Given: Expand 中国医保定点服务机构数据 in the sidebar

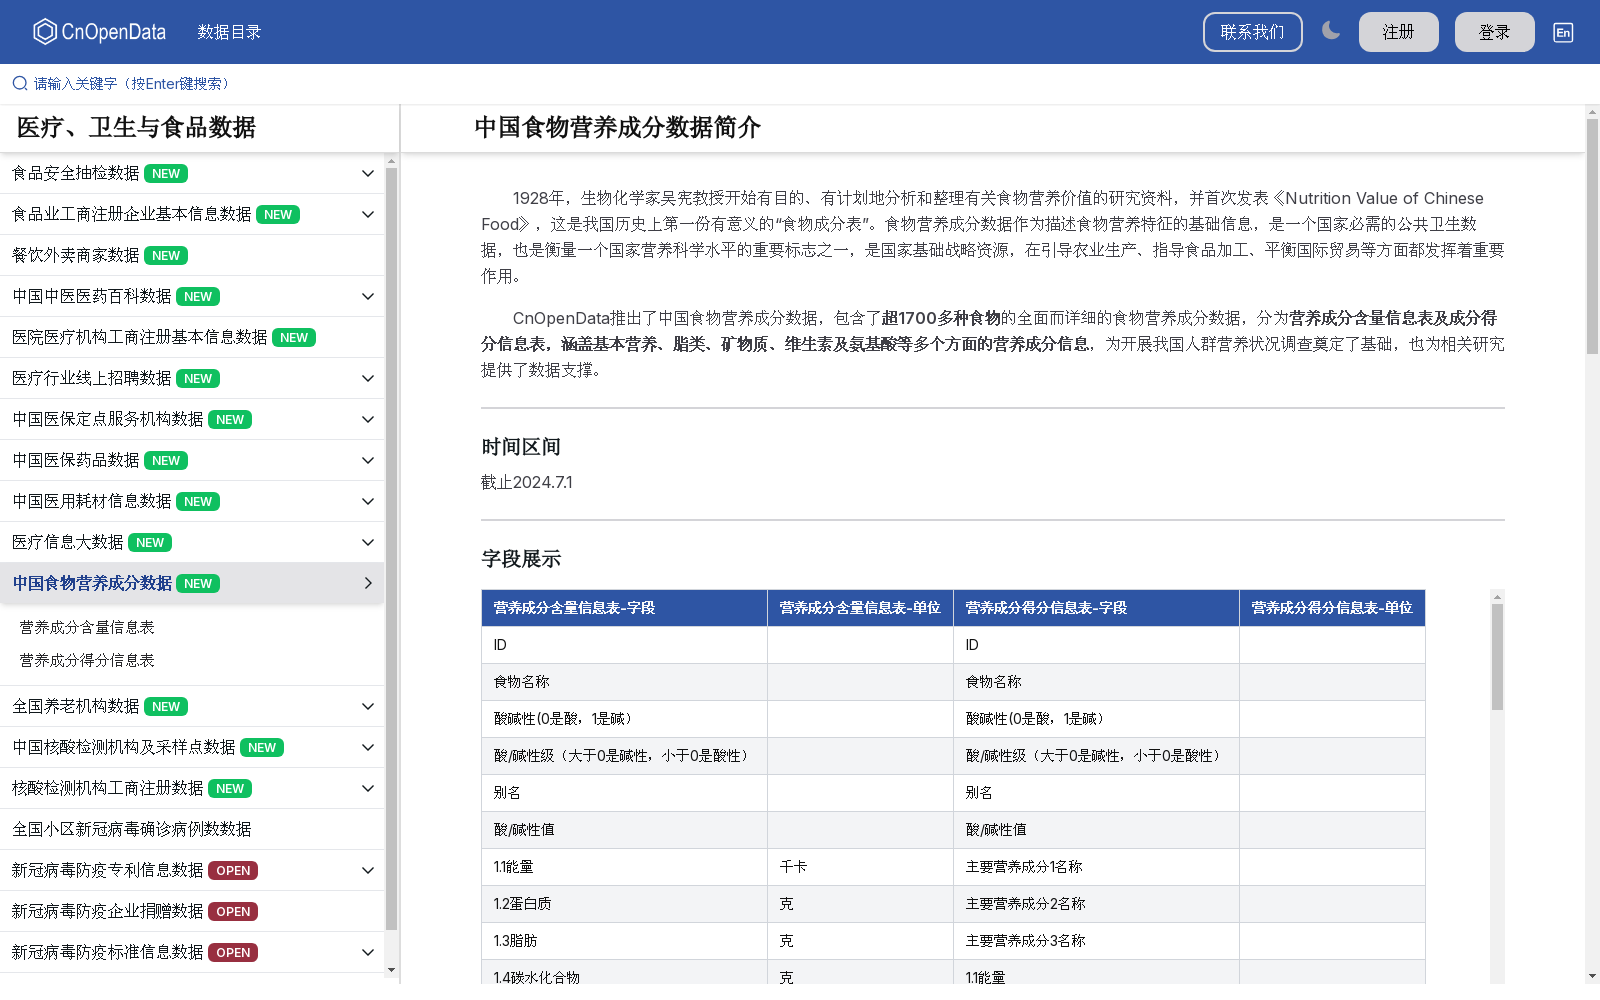Looking at the screenshot, I should [x=367, y=419].
